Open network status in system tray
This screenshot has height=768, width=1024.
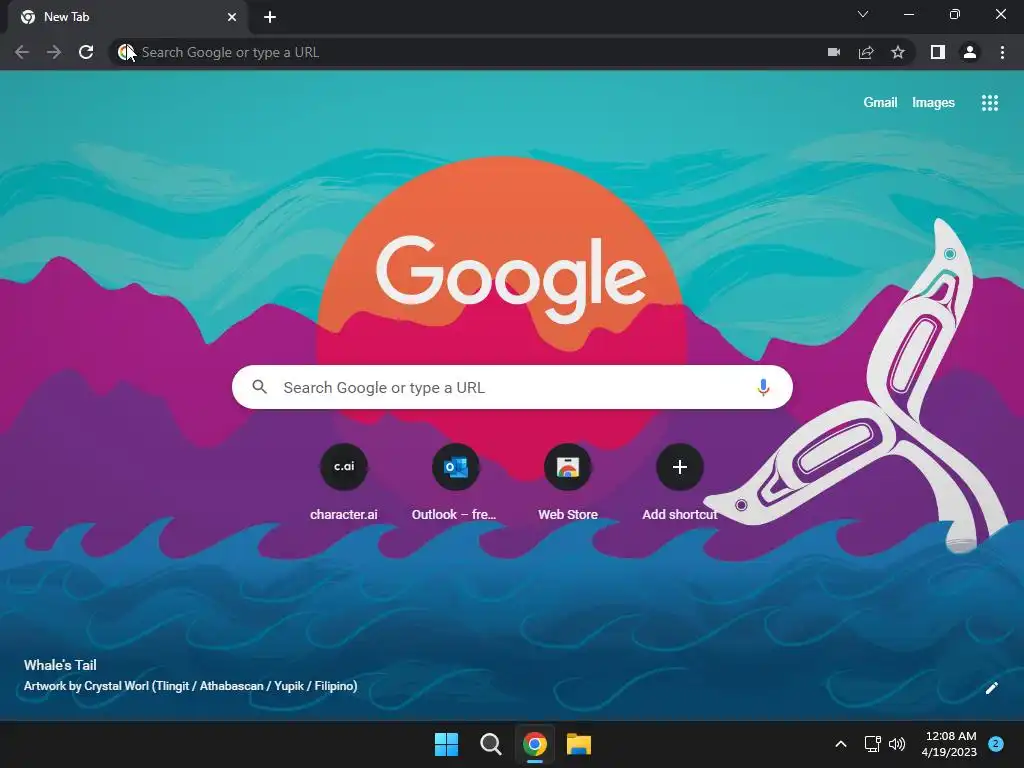872,744
